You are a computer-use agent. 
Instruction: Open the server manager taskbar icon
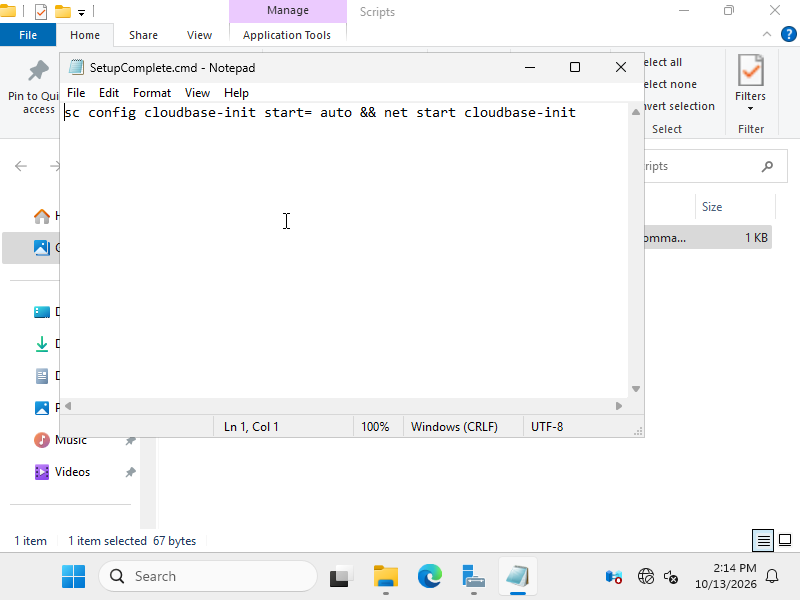473,577
